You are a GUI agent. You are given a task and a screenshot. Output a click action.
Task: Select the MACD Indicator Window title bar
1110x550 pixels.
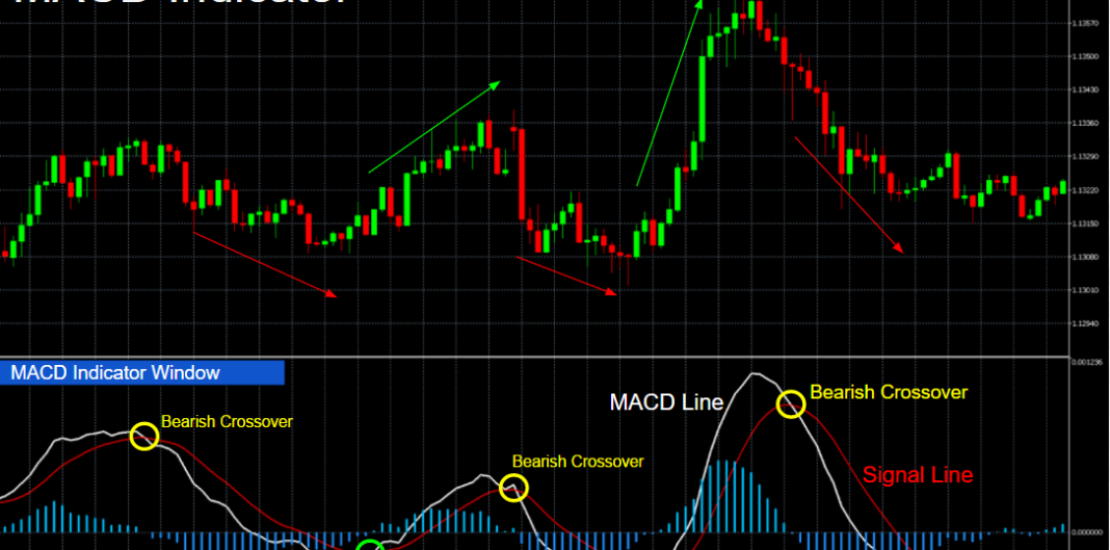point(143,373)
